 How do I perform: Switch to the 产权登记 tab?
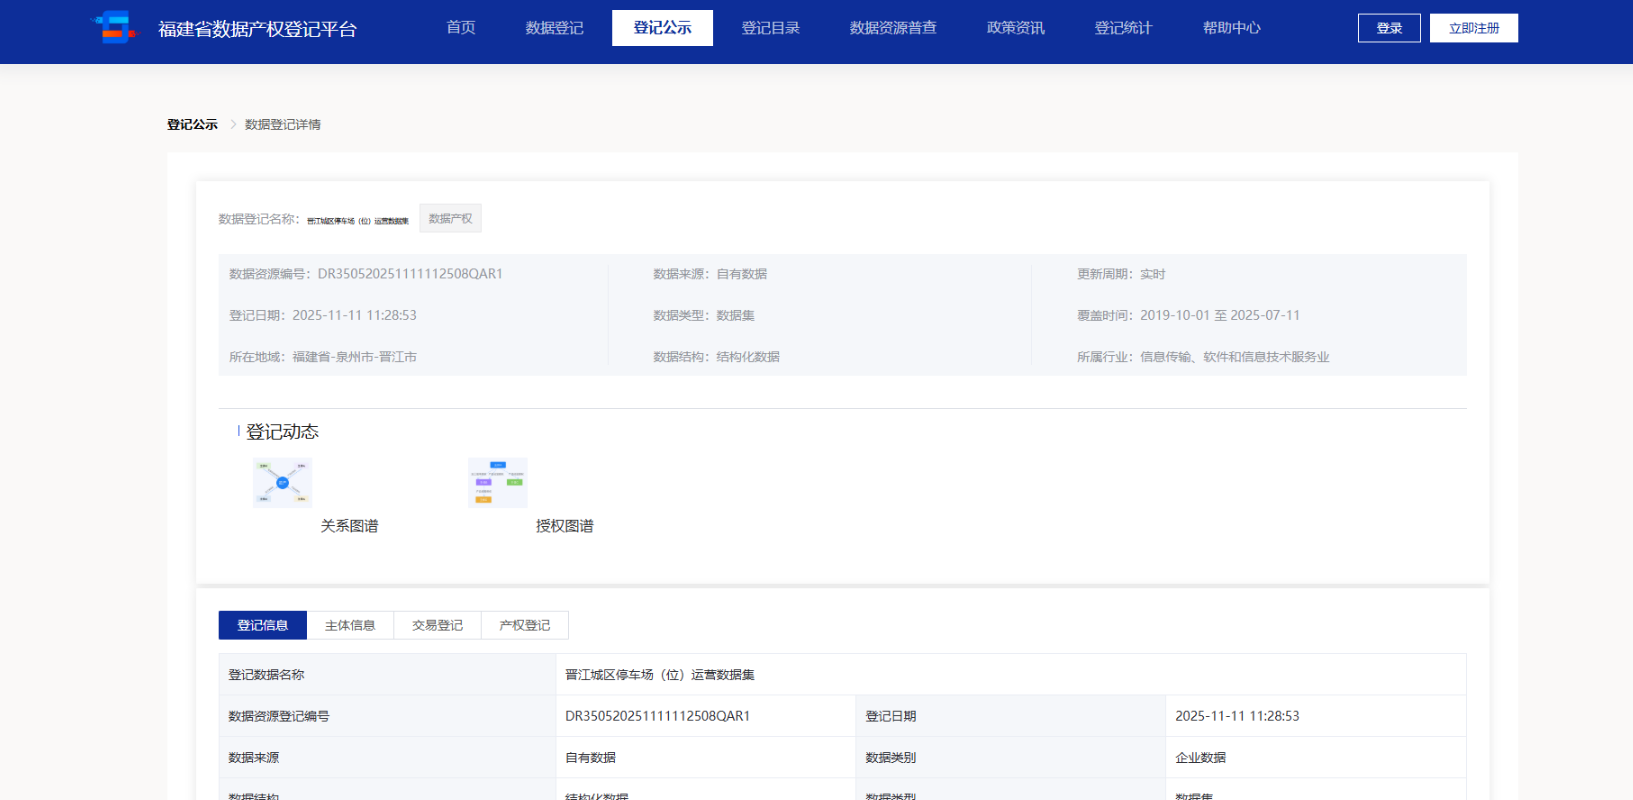[x=525, y=625]
